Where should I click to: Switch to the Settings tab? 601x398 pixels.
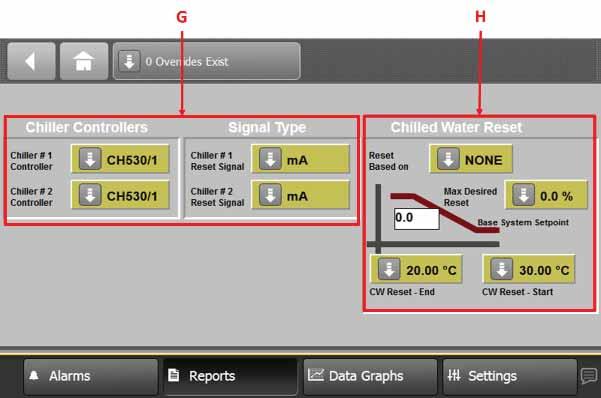pyautogui.click(x=509, y=376)
